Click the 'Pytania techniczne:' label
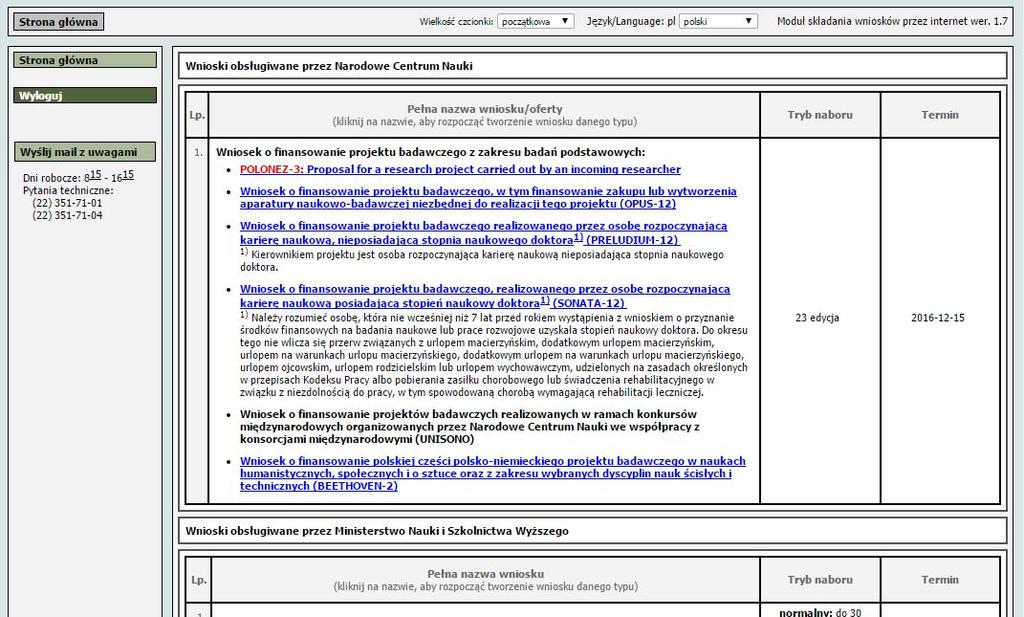 pos(68,191)
